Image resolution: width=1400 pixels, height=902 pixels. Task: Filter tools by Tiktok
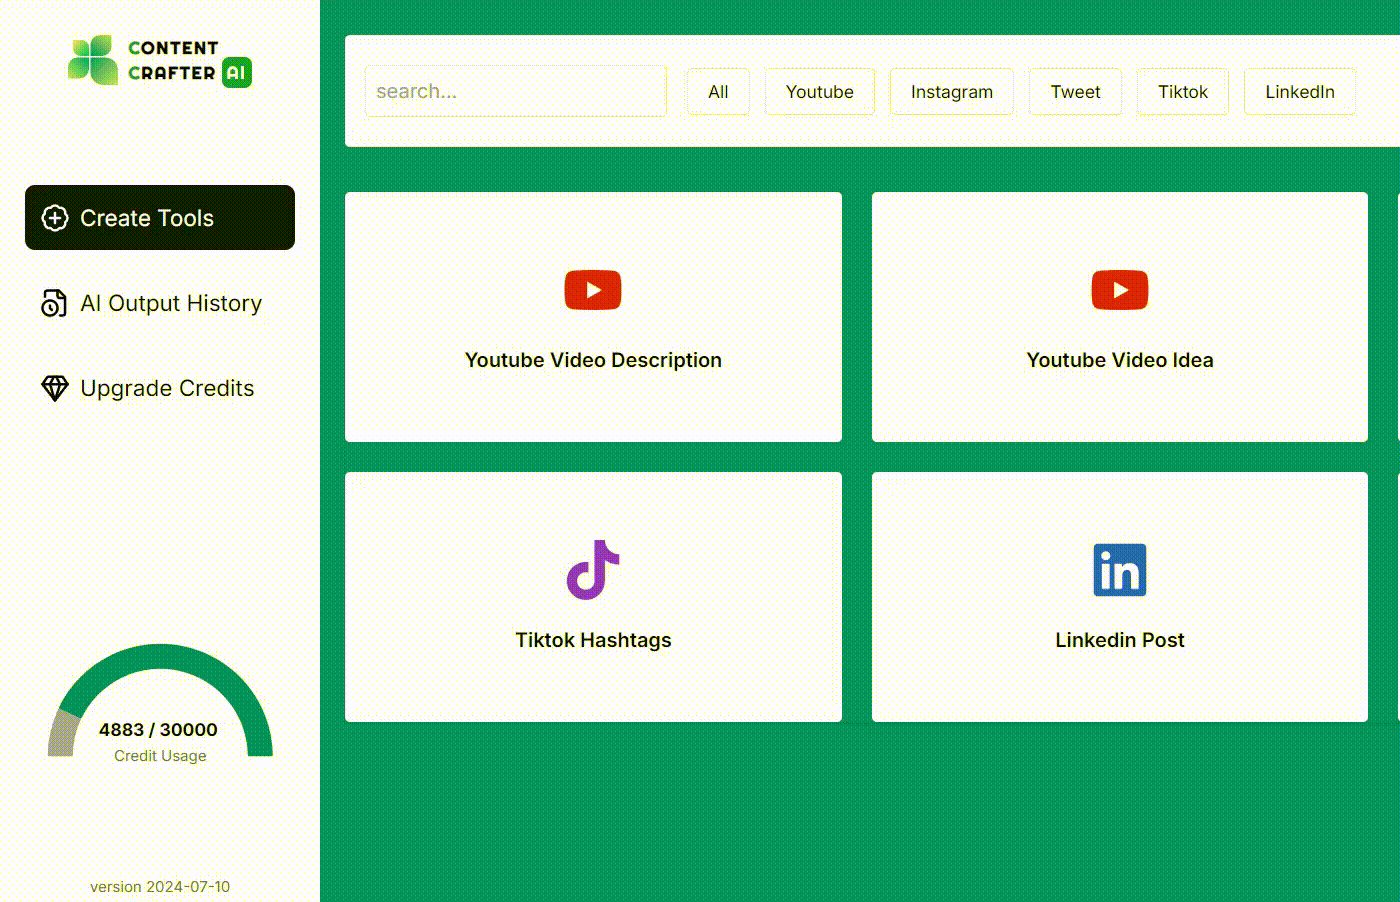(1183, 92)
